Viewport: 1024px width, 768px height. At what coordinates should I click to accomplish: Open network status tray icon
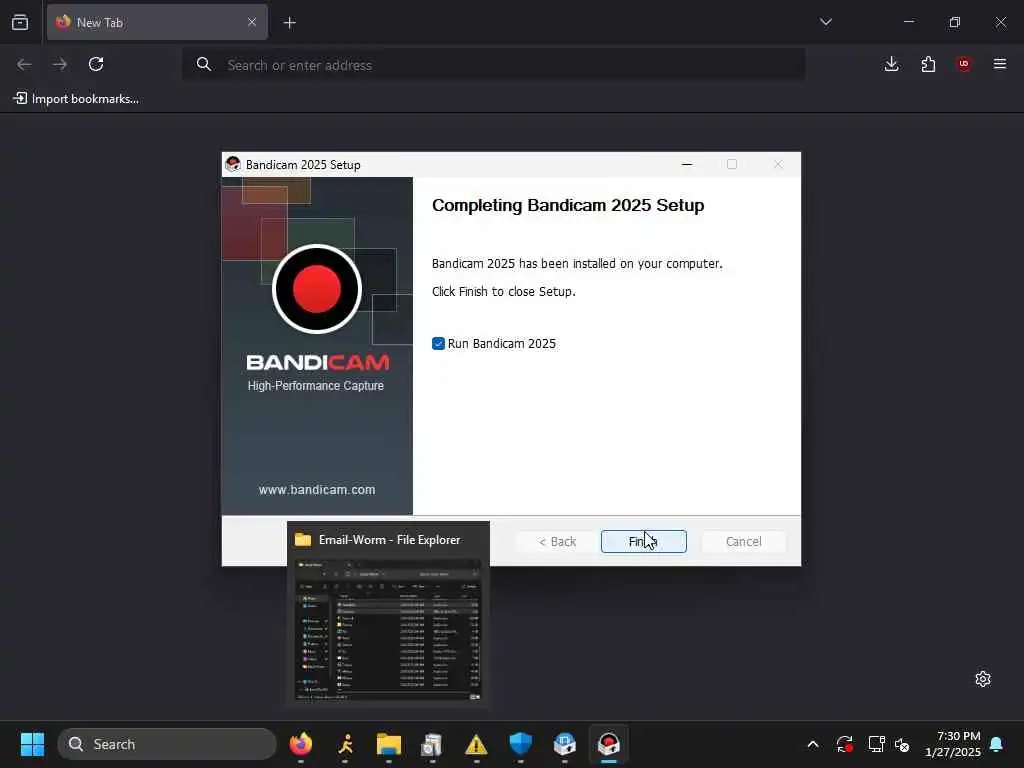click(876, 744)
